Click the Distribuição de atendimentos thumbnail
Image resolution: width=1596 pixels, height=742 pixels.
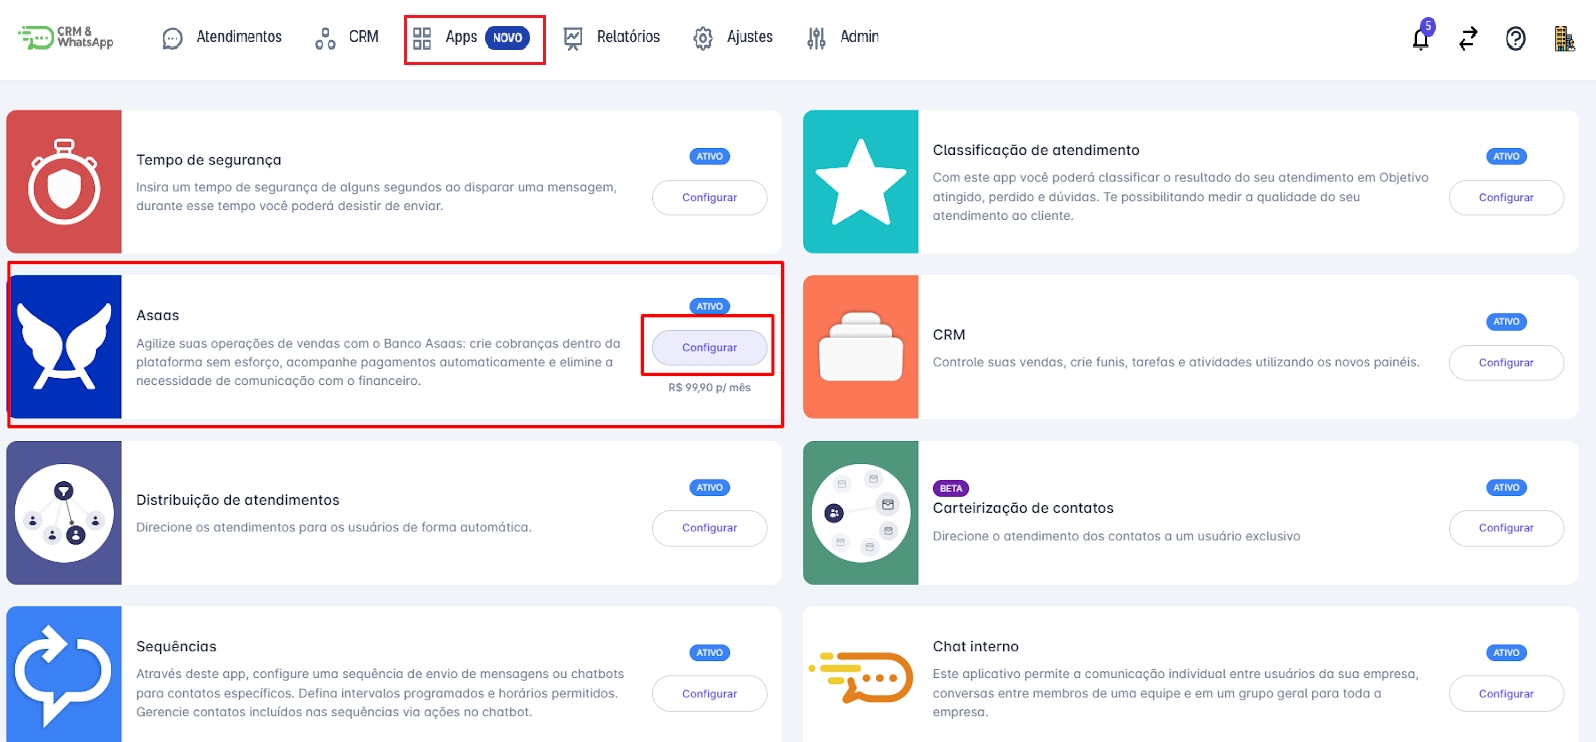[64, 512]
